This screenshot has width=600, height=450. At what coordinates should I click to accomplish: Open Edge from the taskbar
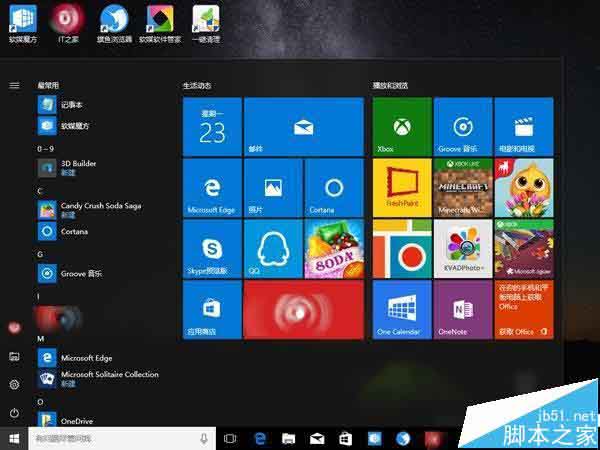pyautogui.click(x=260, y=439)
